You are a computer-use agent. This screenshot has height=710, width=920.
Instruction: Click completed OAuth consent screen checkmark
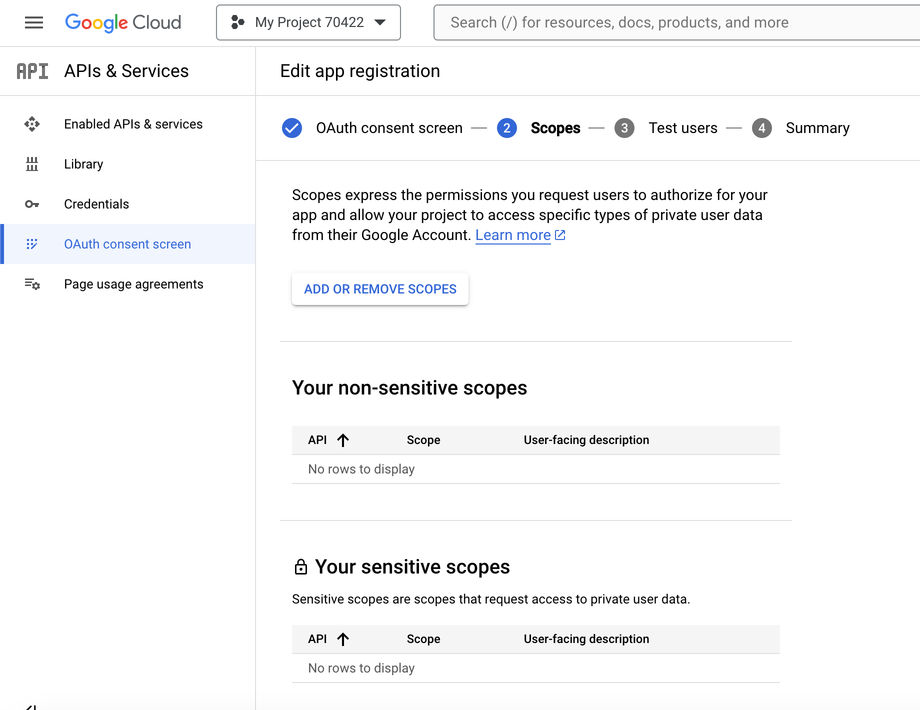[292, 128]
